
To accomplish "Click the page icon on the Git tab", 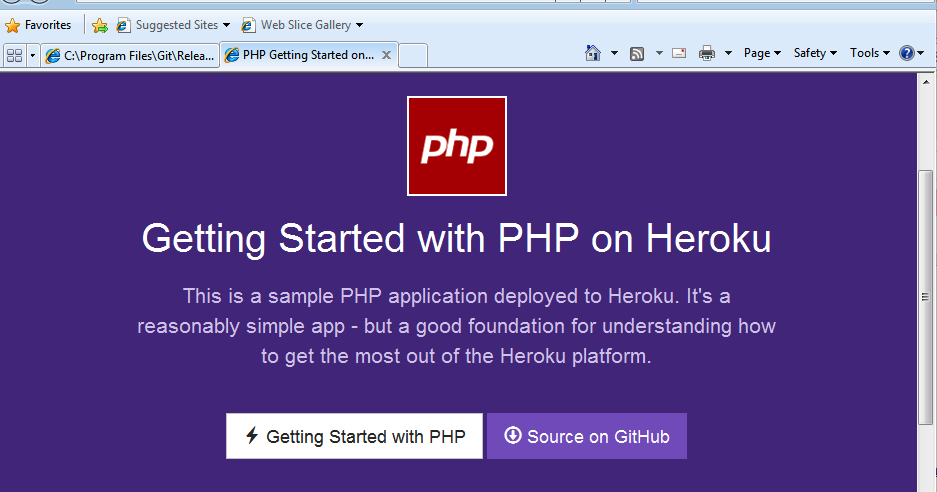I will pos(53,56).
